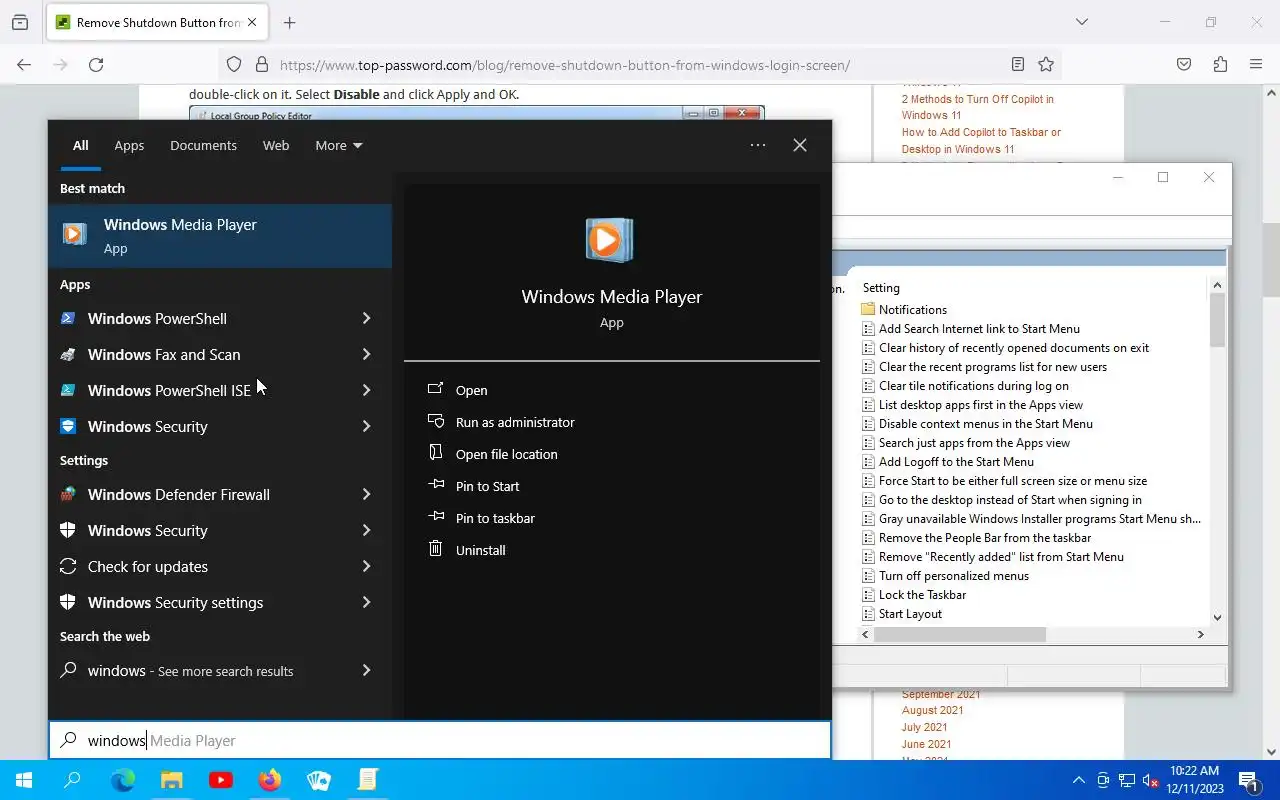
Task: Open Windows Media Player best match result
Action: click(220, 236)
